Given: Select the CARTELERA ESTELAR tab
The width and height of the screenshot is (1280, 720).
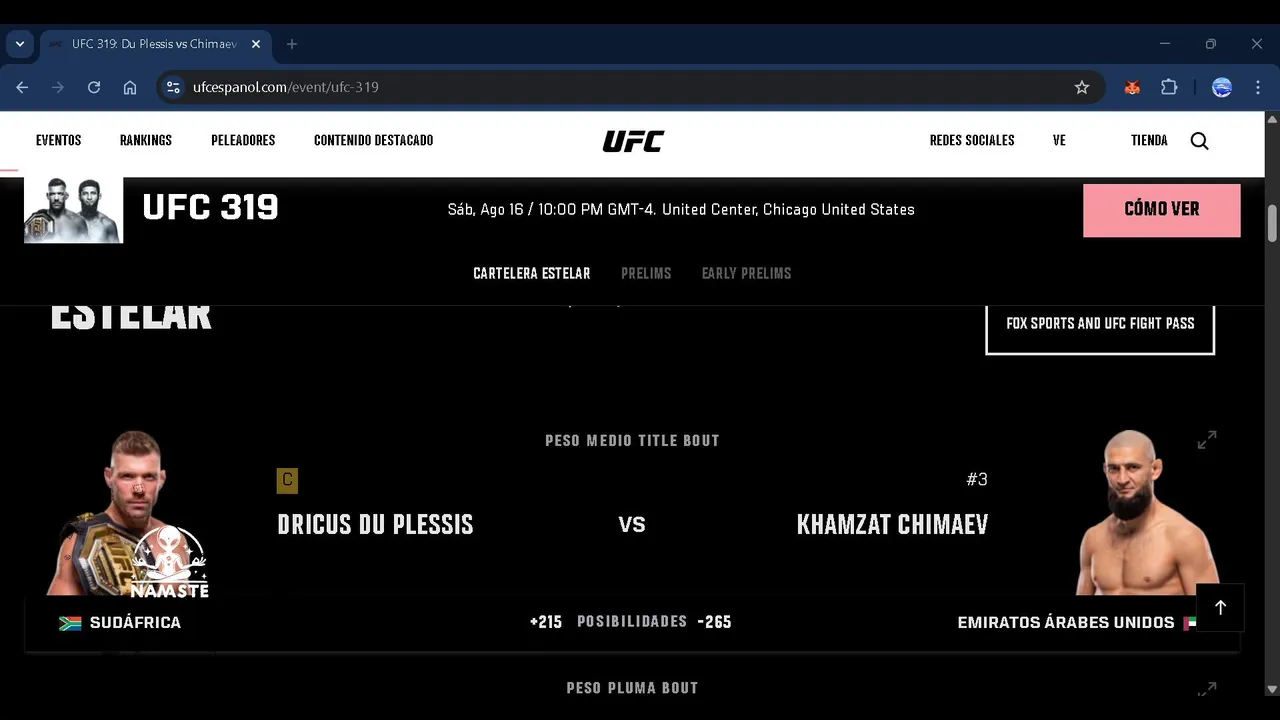Looking at the screenshot, I should [x=532, y=273].
